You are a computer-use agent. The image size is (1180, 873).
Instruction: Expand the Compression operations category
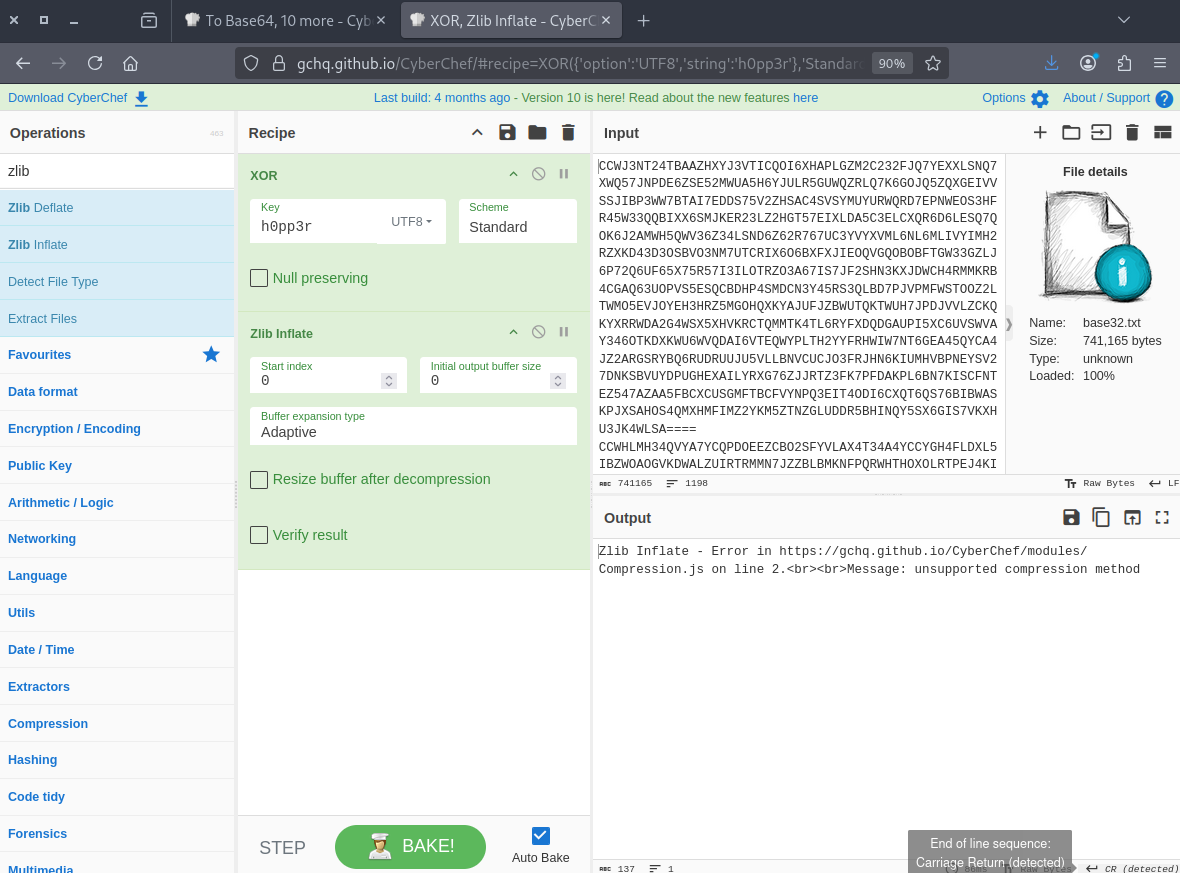point(48,723)
